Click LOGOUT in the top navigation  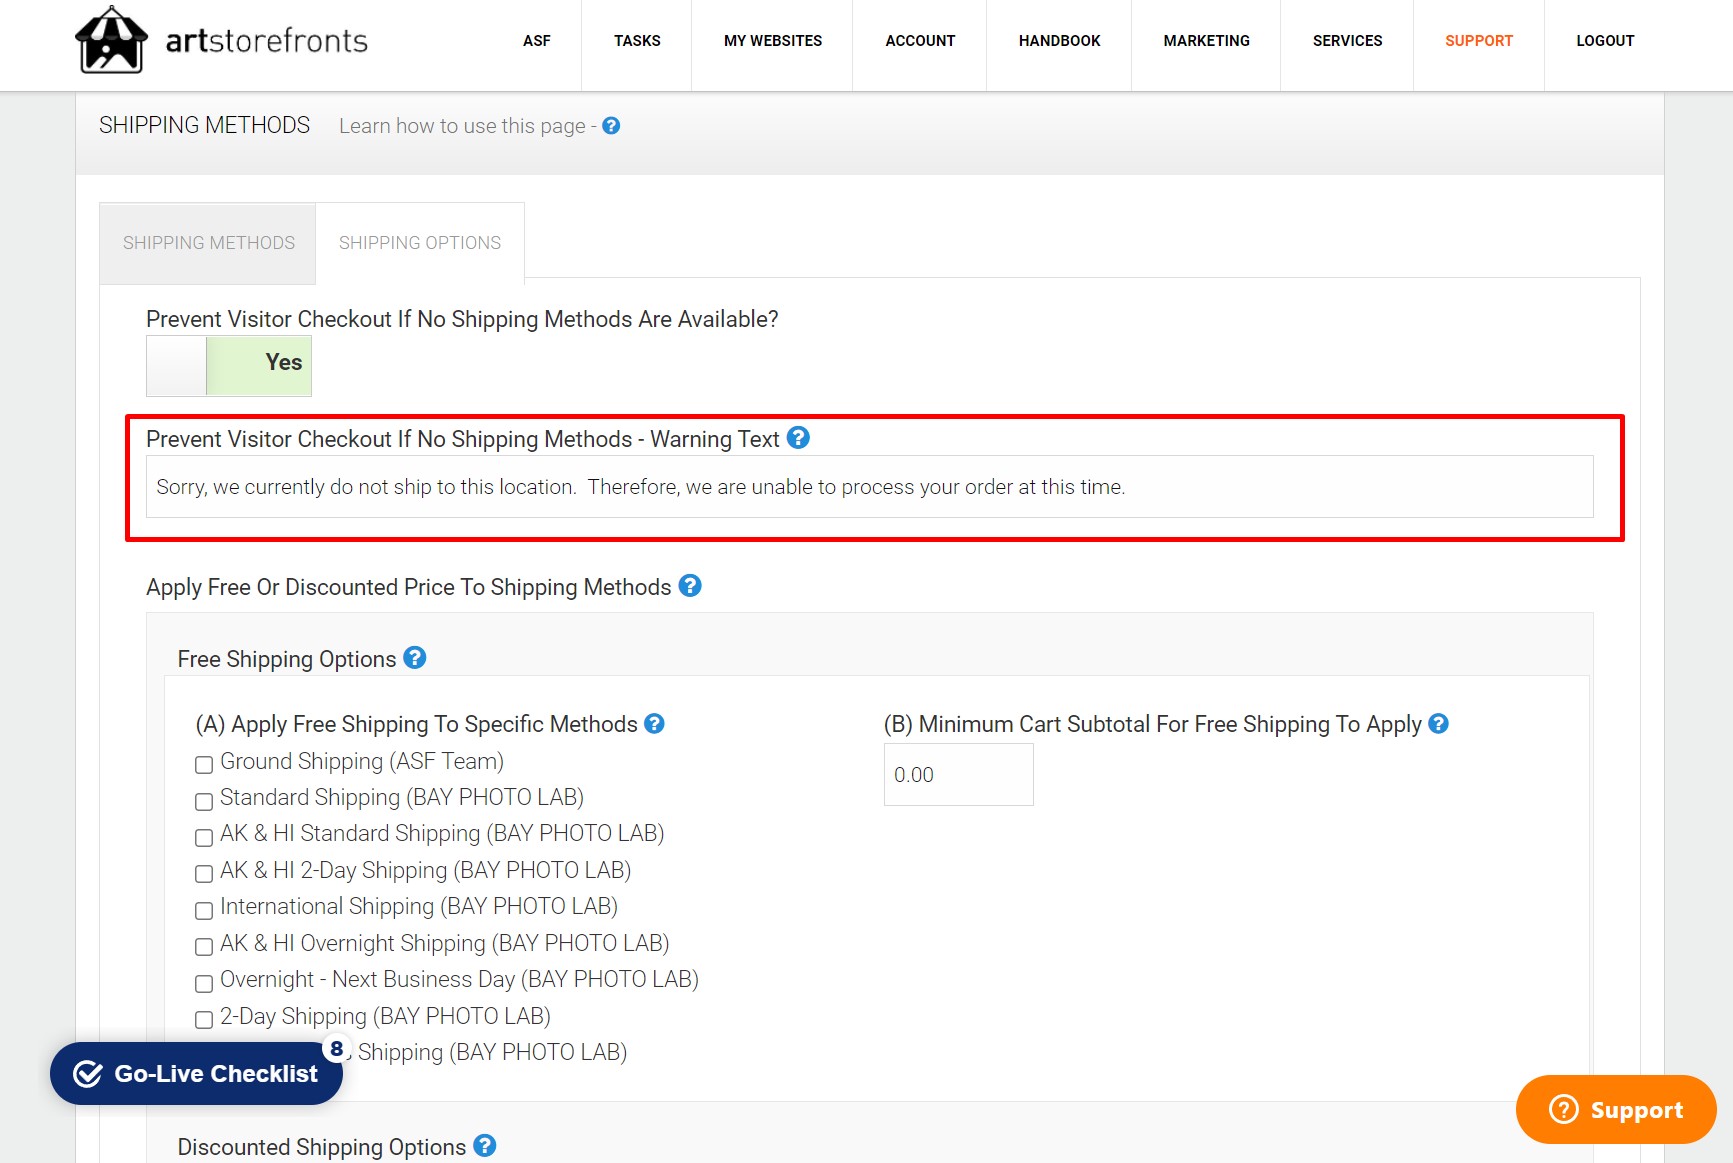(x=1605, y=41)
